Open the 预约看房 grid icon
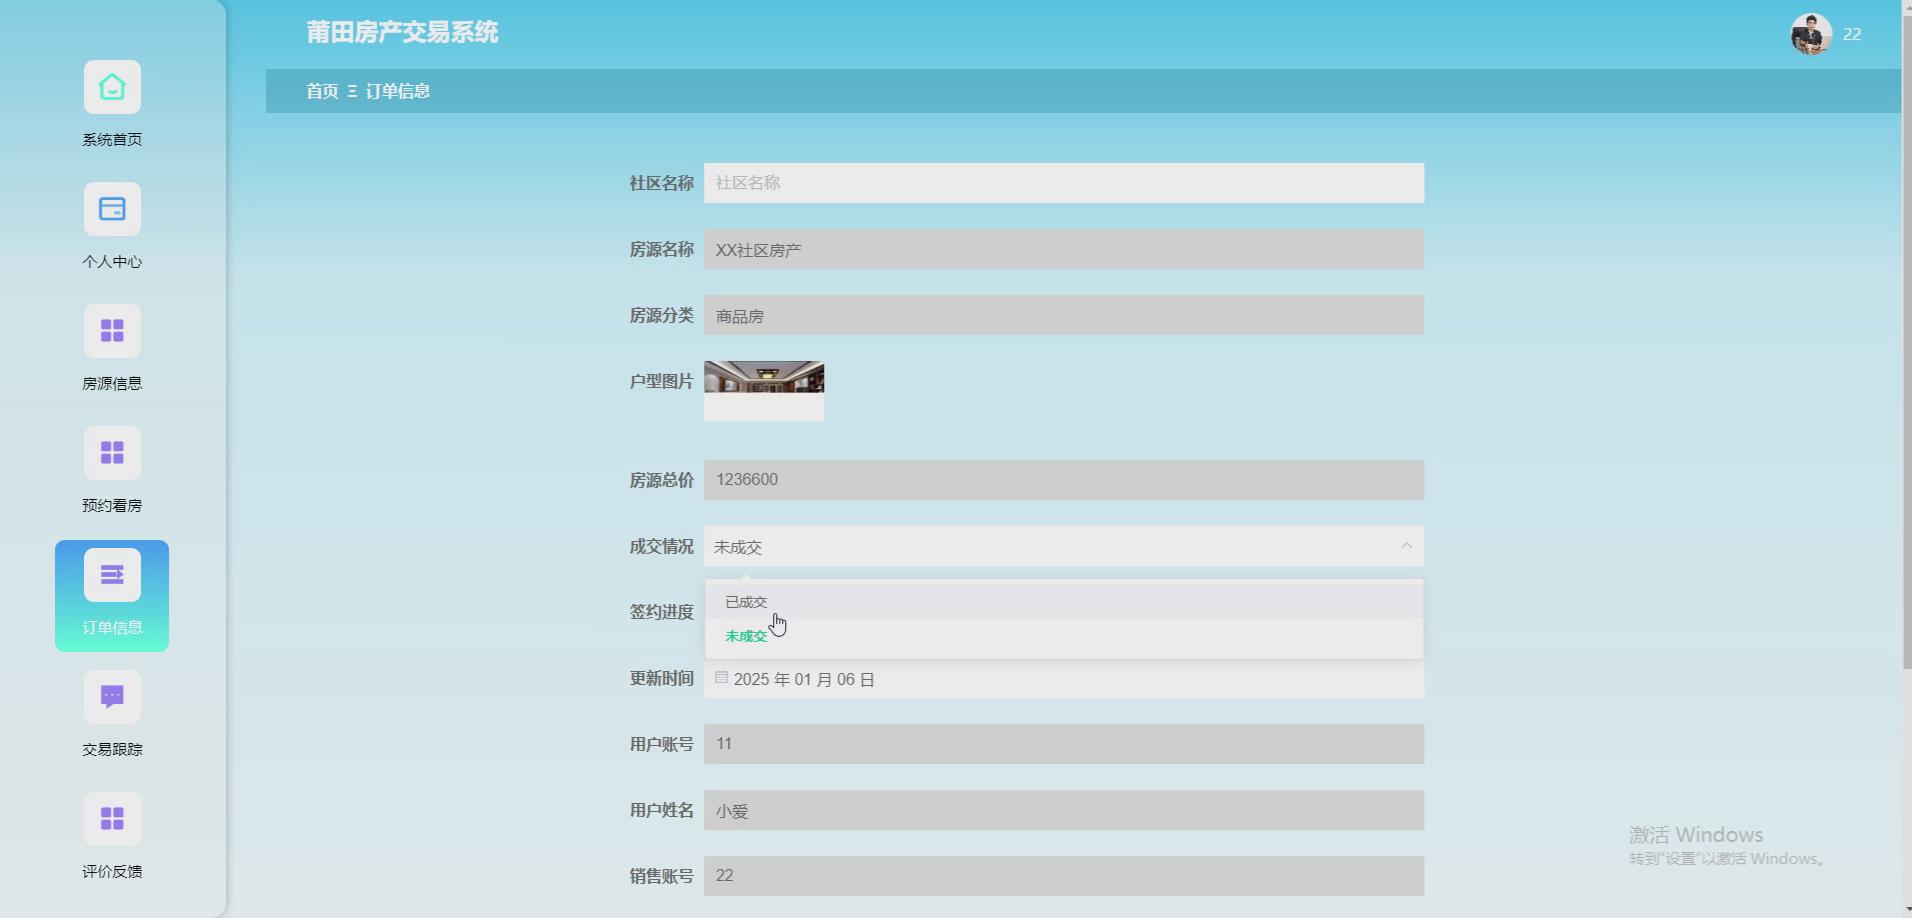Screen dimensions: 1912x918 [112, 453]
